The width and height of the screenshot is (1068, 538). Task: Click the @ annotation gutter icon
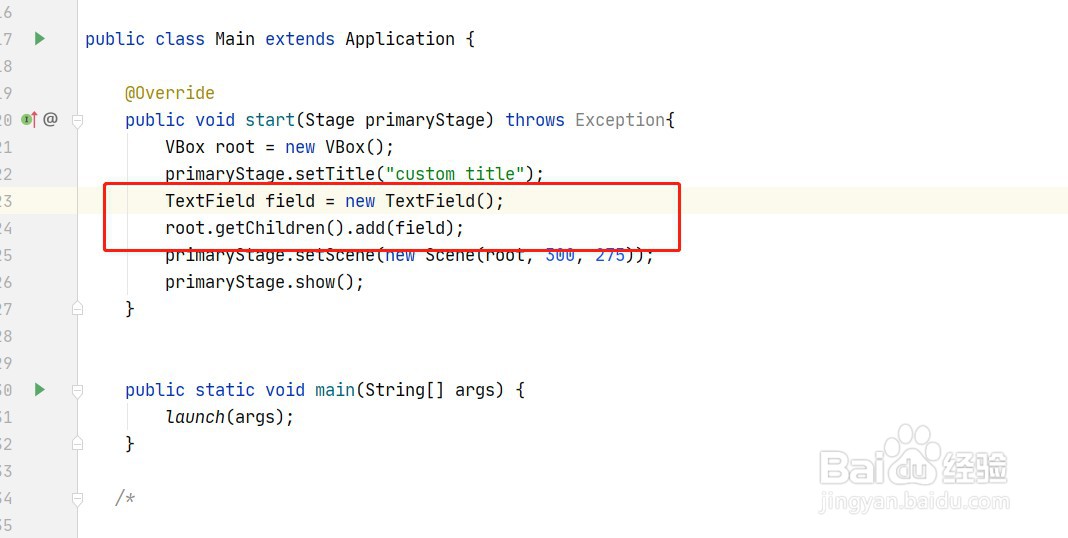[50, 120]
